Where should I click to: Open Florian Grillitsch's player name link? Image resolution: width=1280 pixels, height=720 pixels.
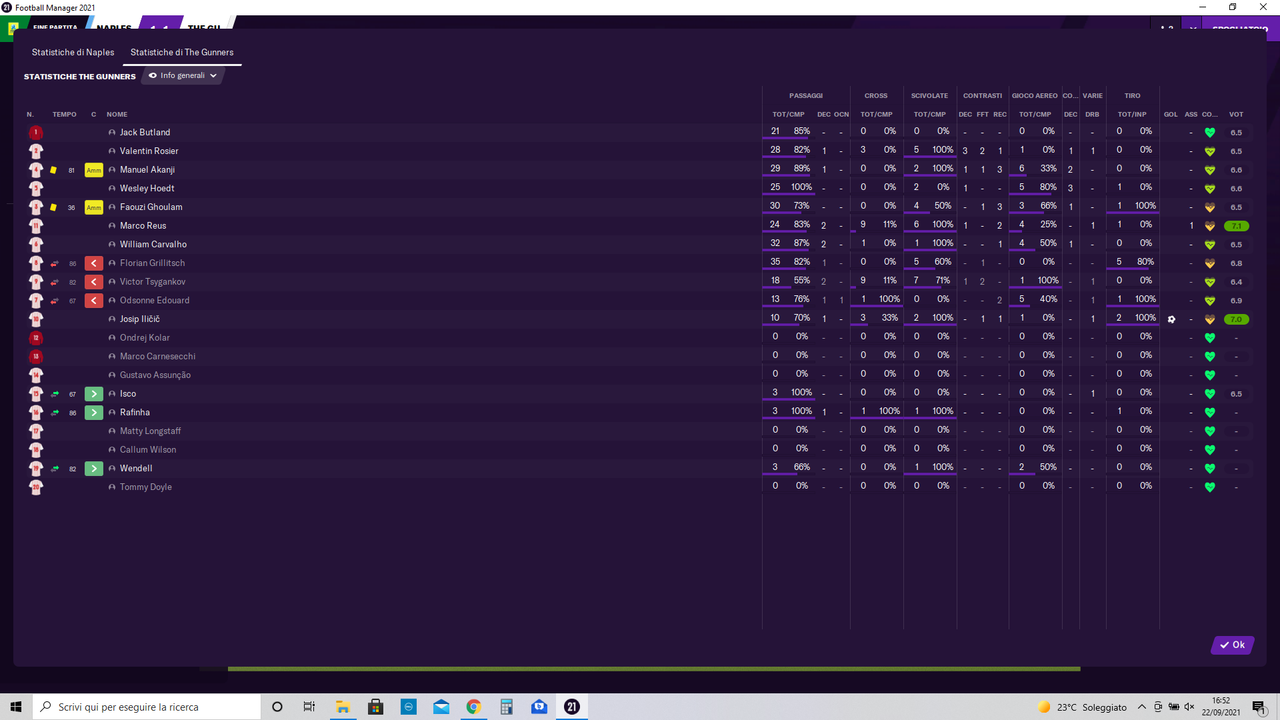click(x=152, y=263)
